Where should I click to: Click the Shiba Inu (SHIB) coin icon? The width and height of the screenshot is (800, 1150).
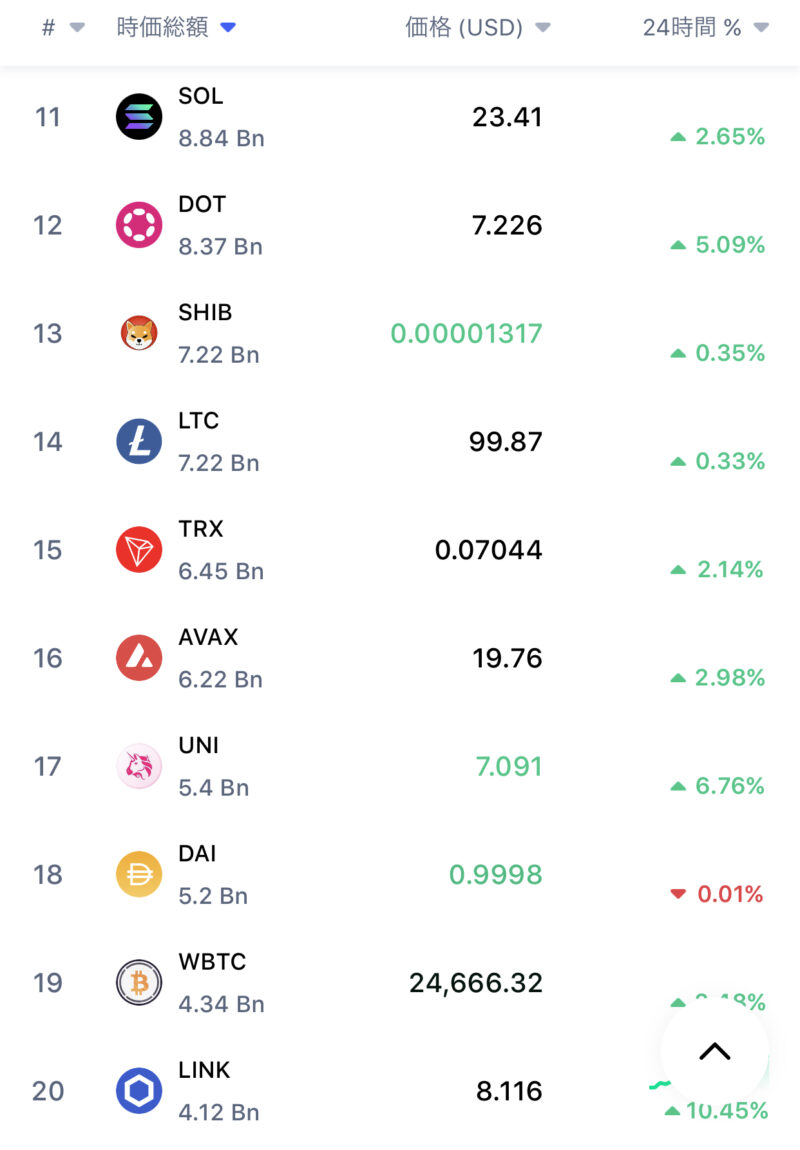(x=139, y=333)
